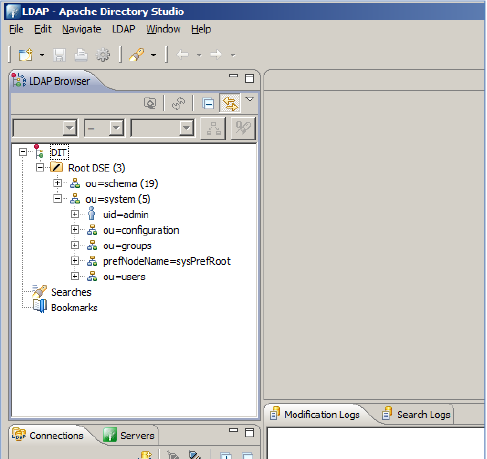Click the Print toolbar icon
Viewport: 487px width, 459px height.
81,55
